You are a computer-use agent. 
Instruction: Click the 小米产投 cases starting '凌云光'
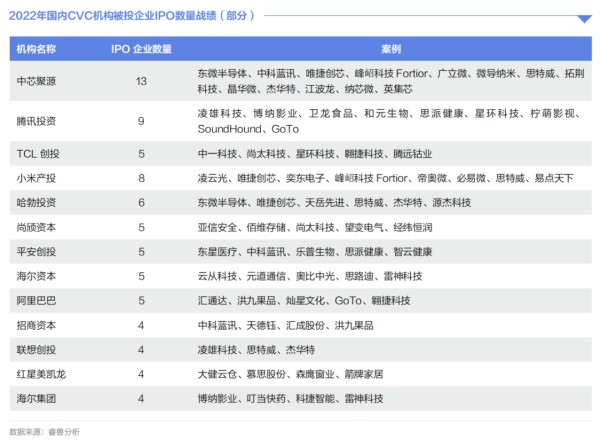(386, 178)
